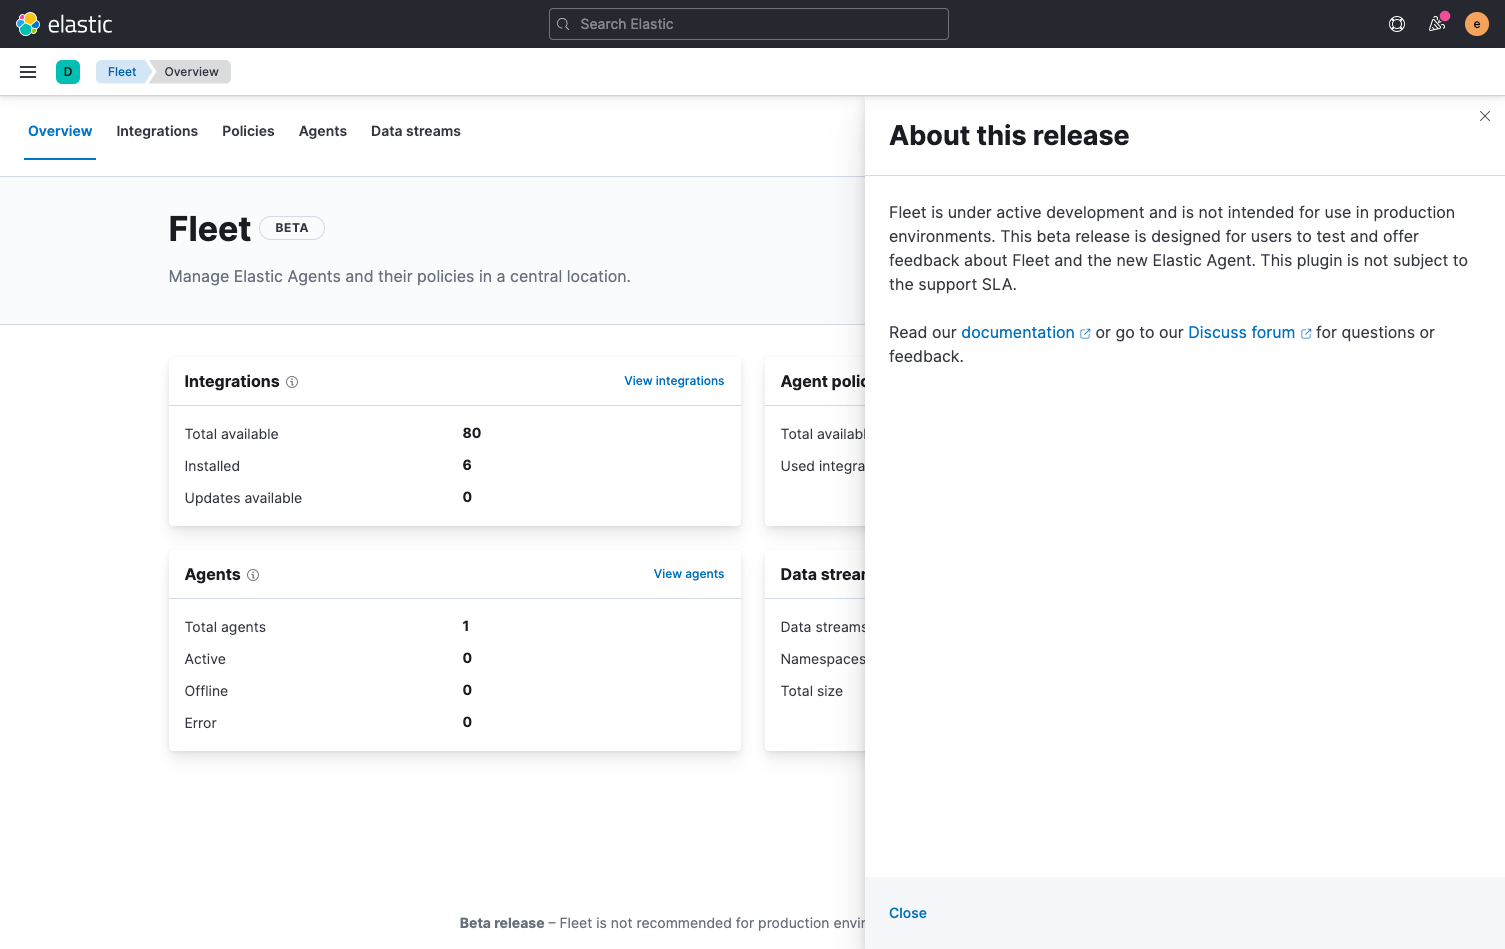Click the Namespaces label

[x=823, y=659]
